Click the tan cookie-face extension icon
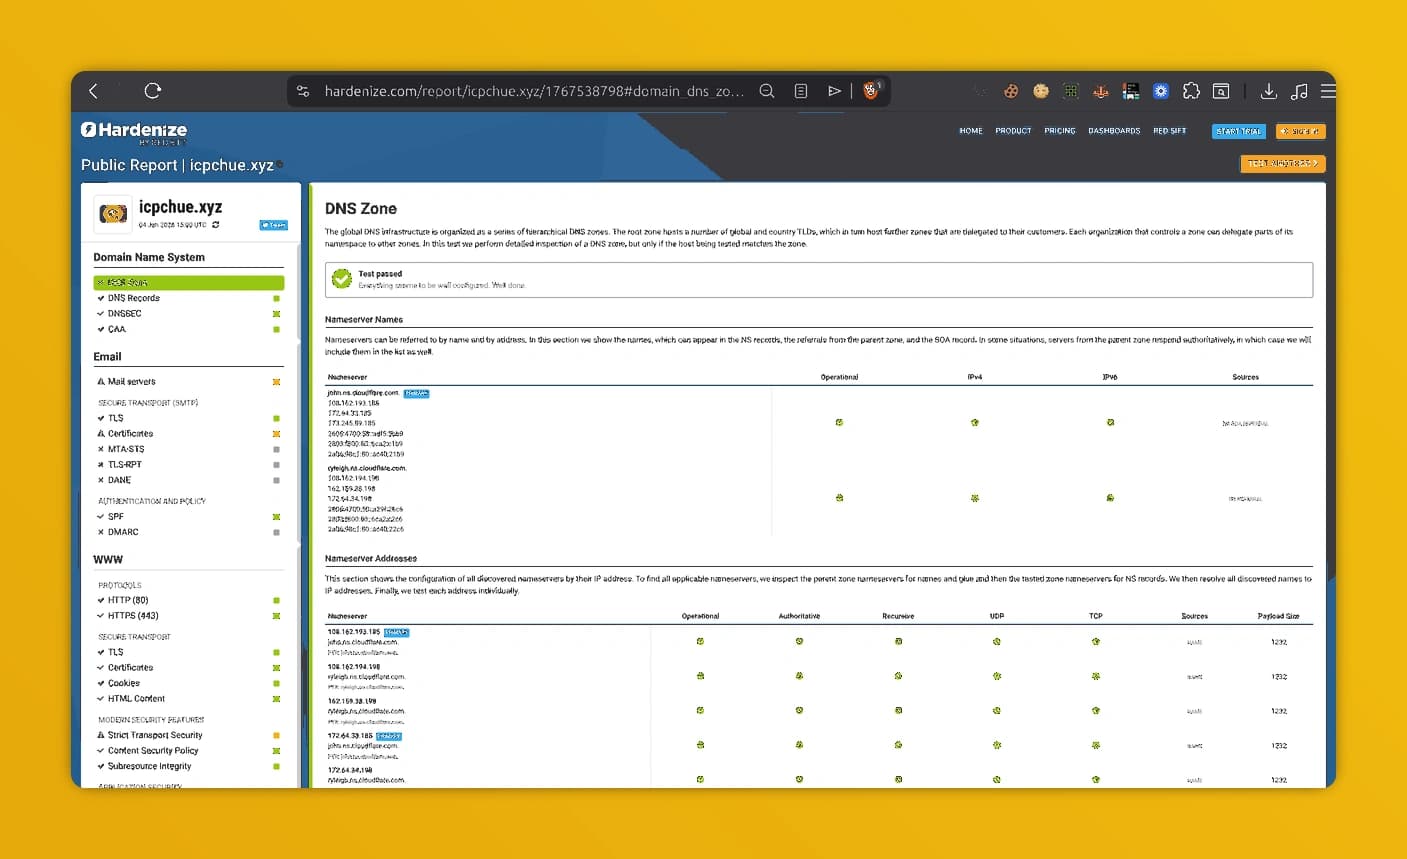Screen dimensions: 1407x859 pyautogui.click(x=1041, y=91)
